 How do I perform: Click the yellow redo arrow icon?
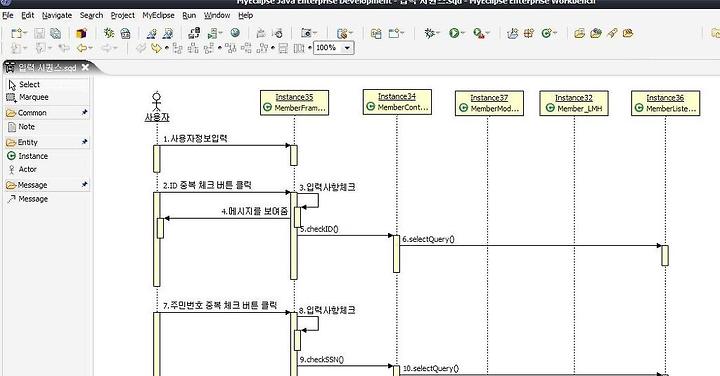[156, 48]
